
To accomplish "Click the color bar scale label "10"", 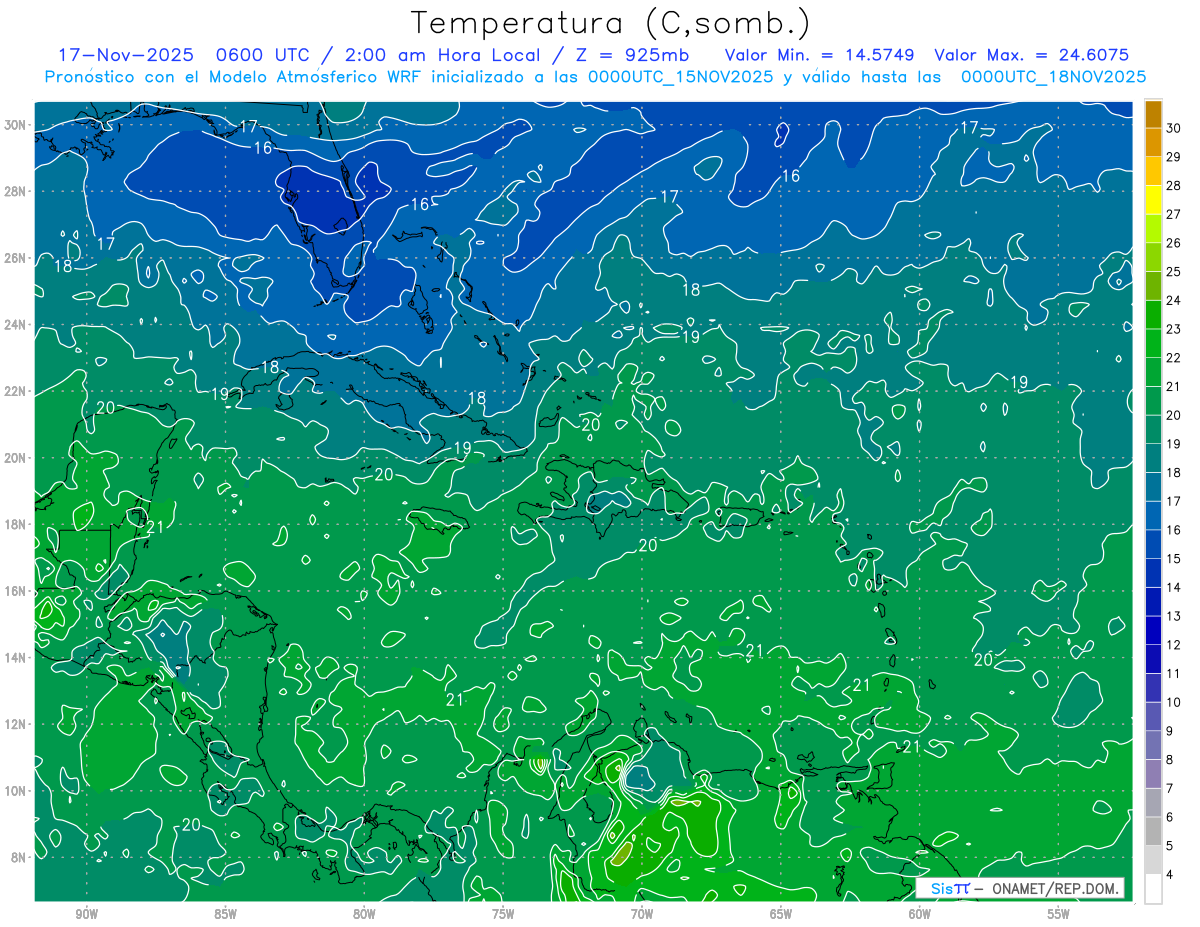I will point(1173,702).
